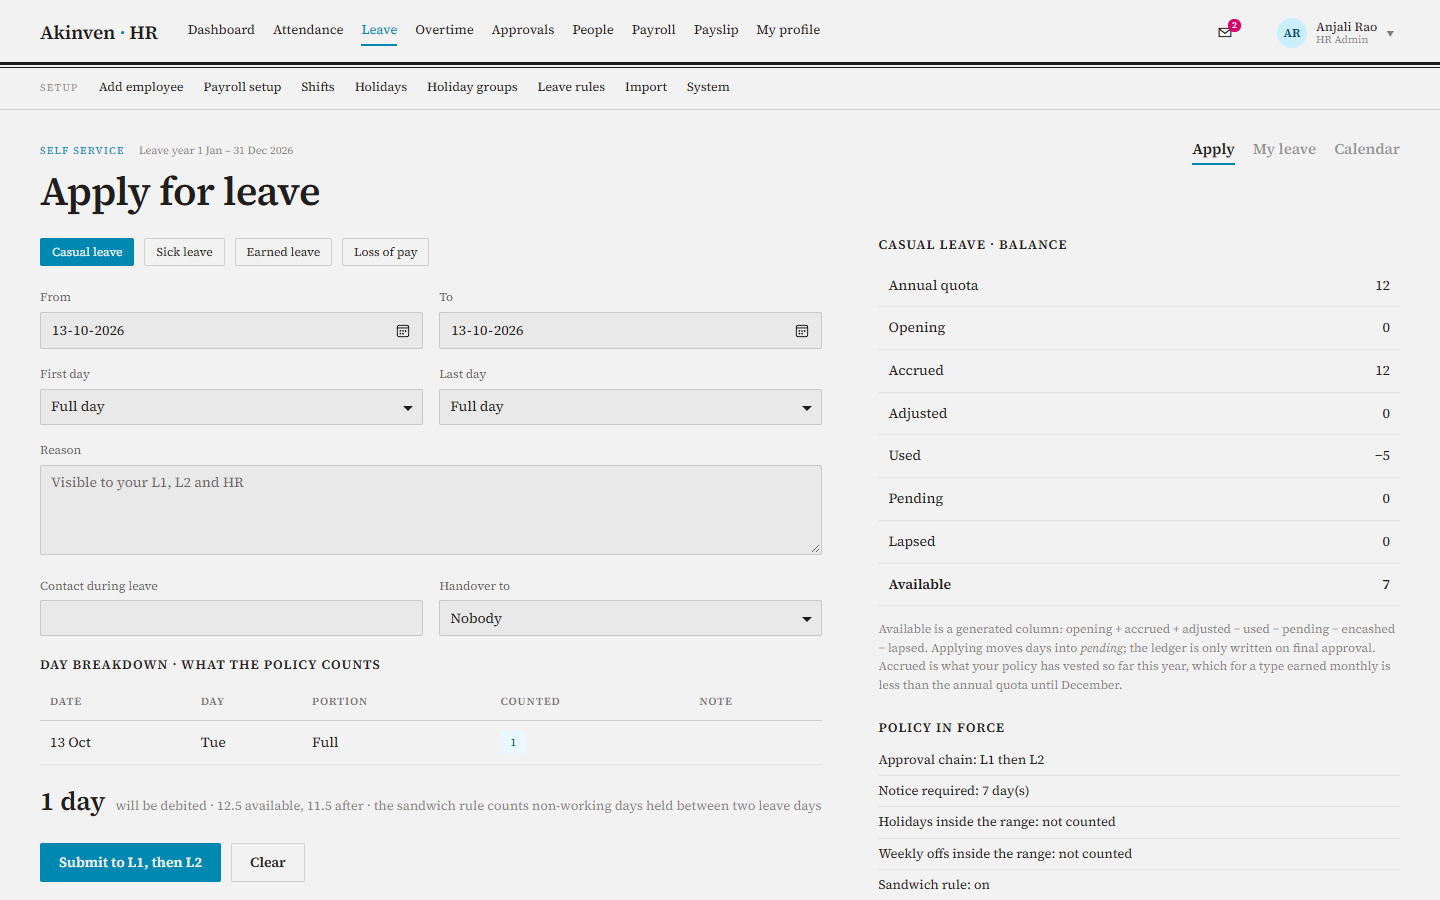
Task: Select the Loss of pay type
Action: click(385, 252)
